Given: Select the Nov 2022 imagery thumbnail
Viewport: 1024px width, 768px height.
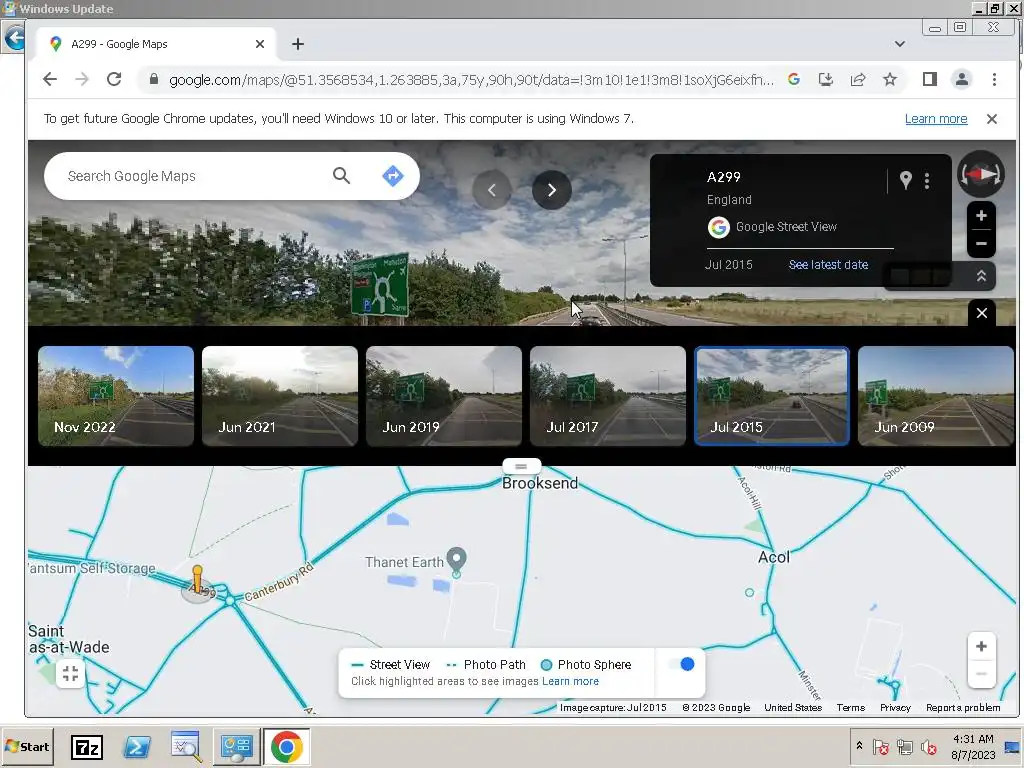Looking at the screenshot, I should (116, 396).
